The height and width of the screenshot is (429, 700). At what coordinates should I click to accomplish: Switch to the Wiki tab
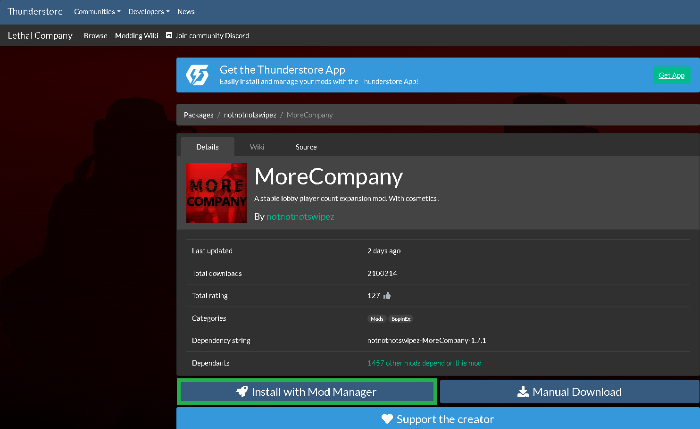257,147
